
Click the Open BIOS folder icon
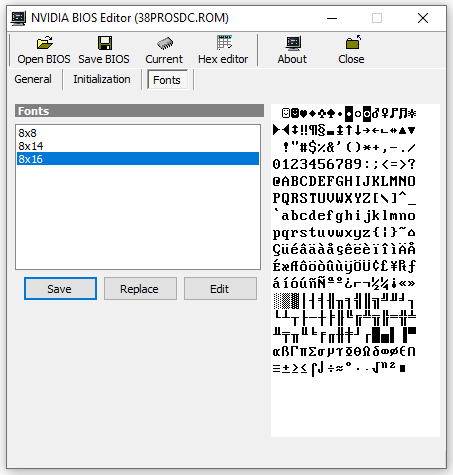pos(44,43)
